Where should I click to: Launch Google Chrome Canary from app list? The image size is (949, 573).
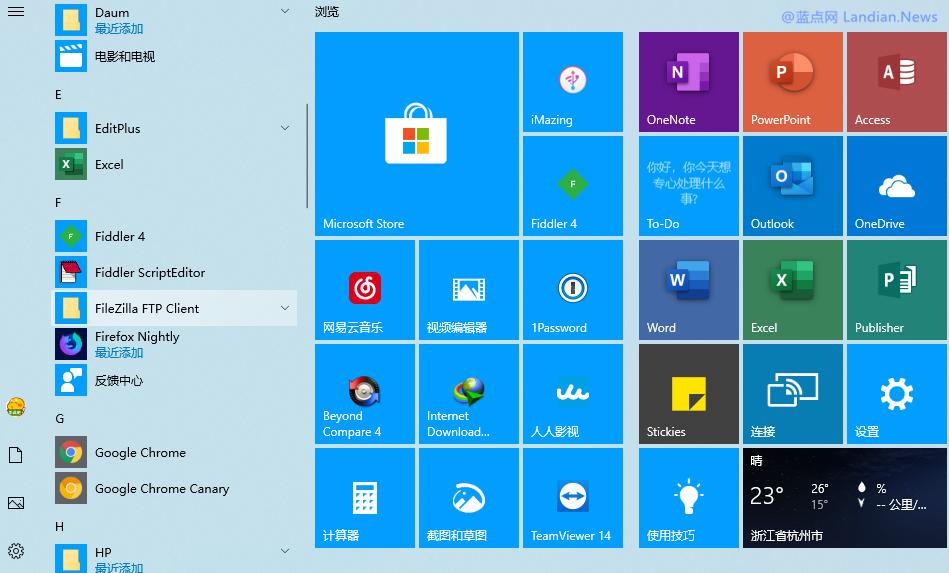(x=176, y=488)
